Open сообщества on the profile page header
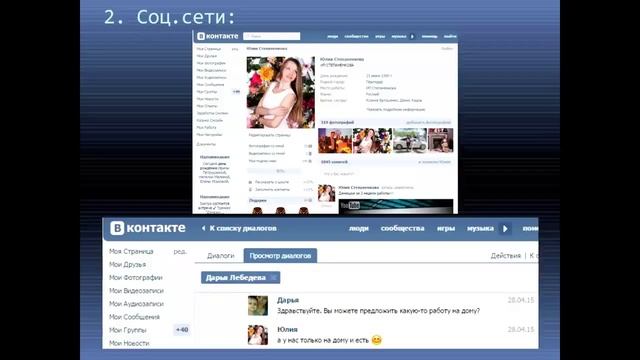The height and width of the screenshot is (360, 640). (356, 36)
